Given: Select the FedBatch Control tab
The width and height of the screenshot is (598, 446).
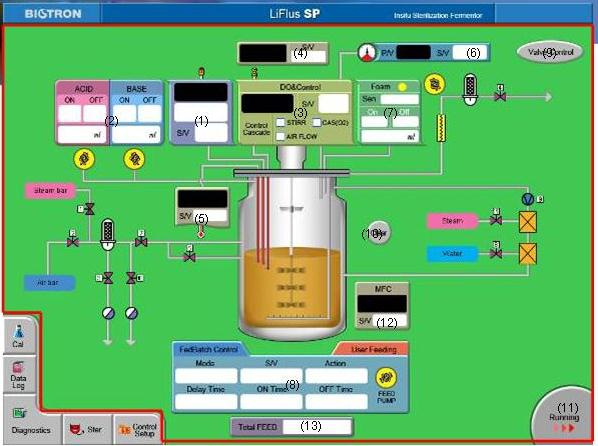Looking at the screenshot, I should [x=209, y=349].
